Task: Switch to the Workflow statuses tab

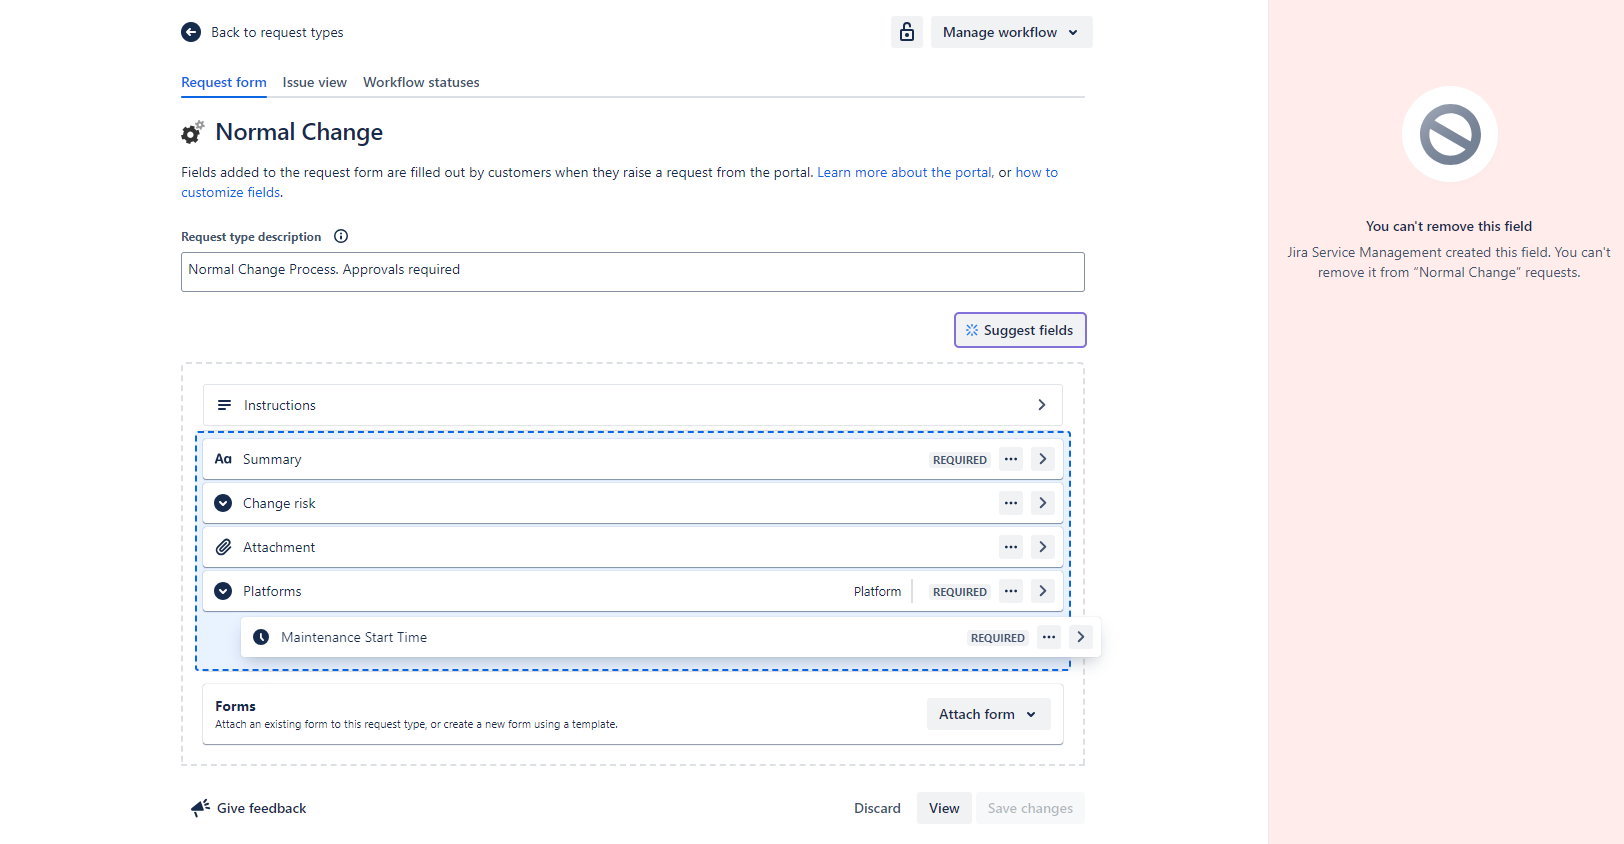Action: coord(421,82)
